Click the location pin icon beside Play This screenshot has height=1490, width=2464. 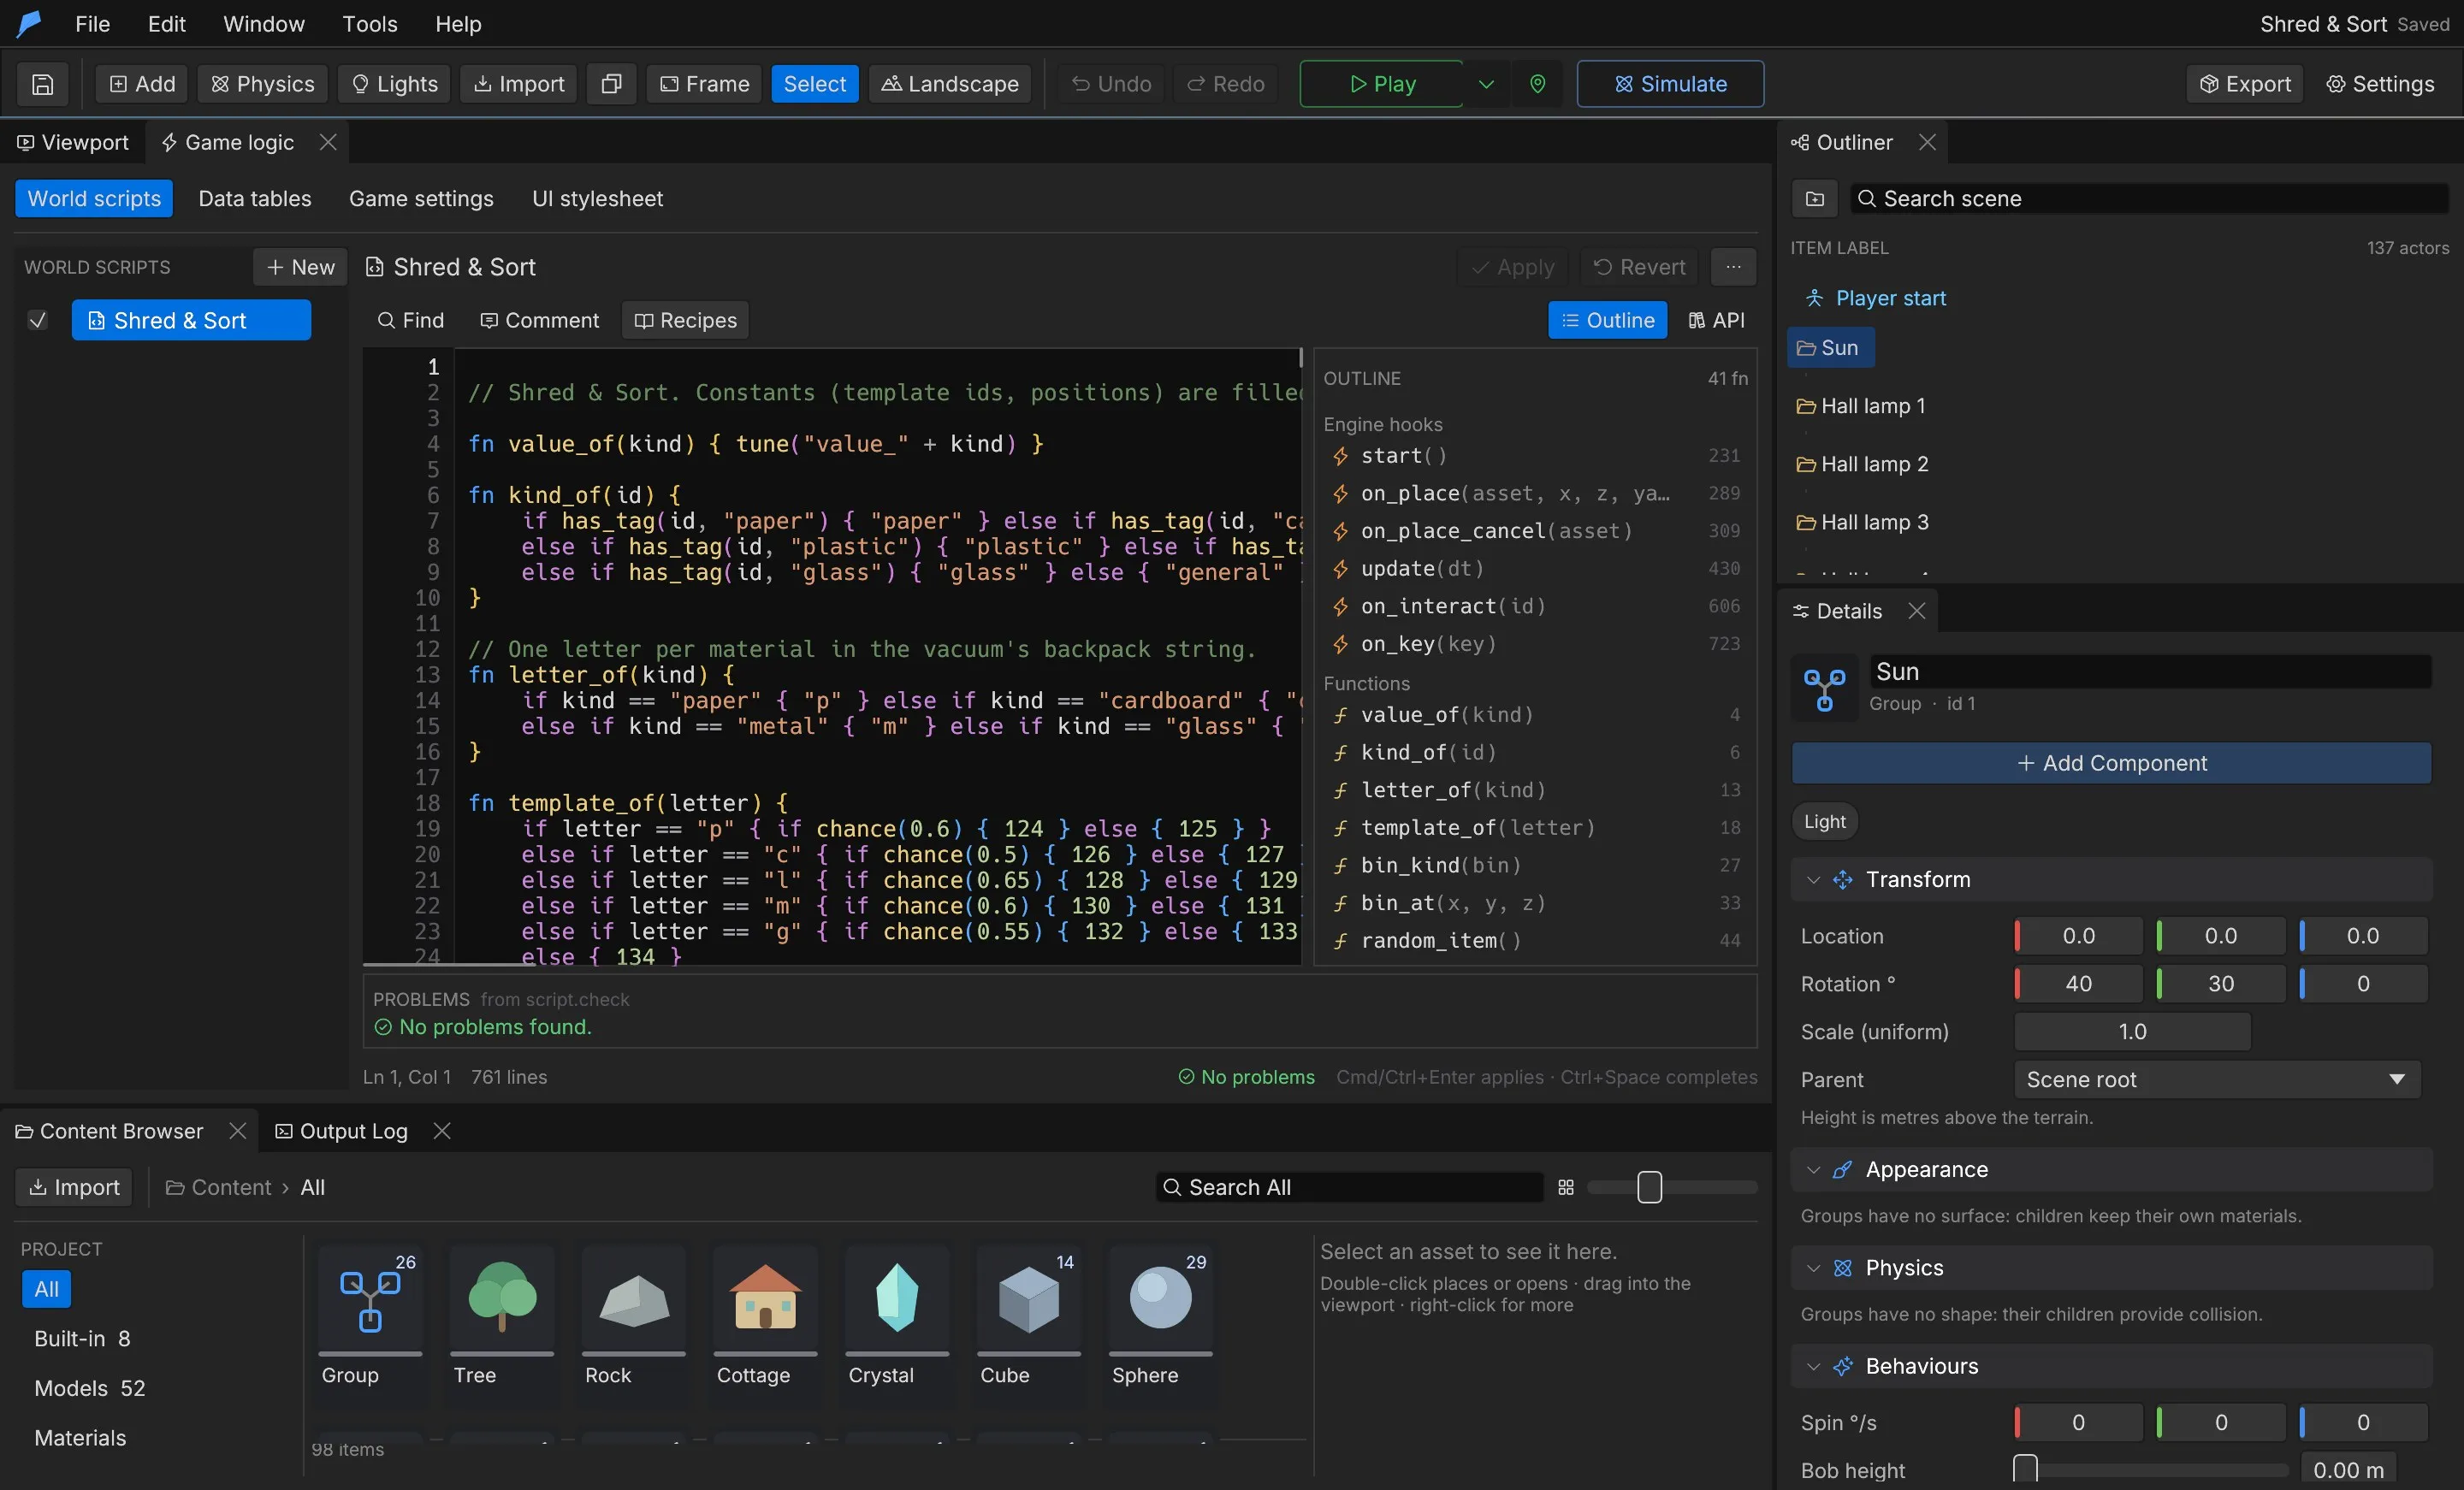click(x=1537, y=84)
